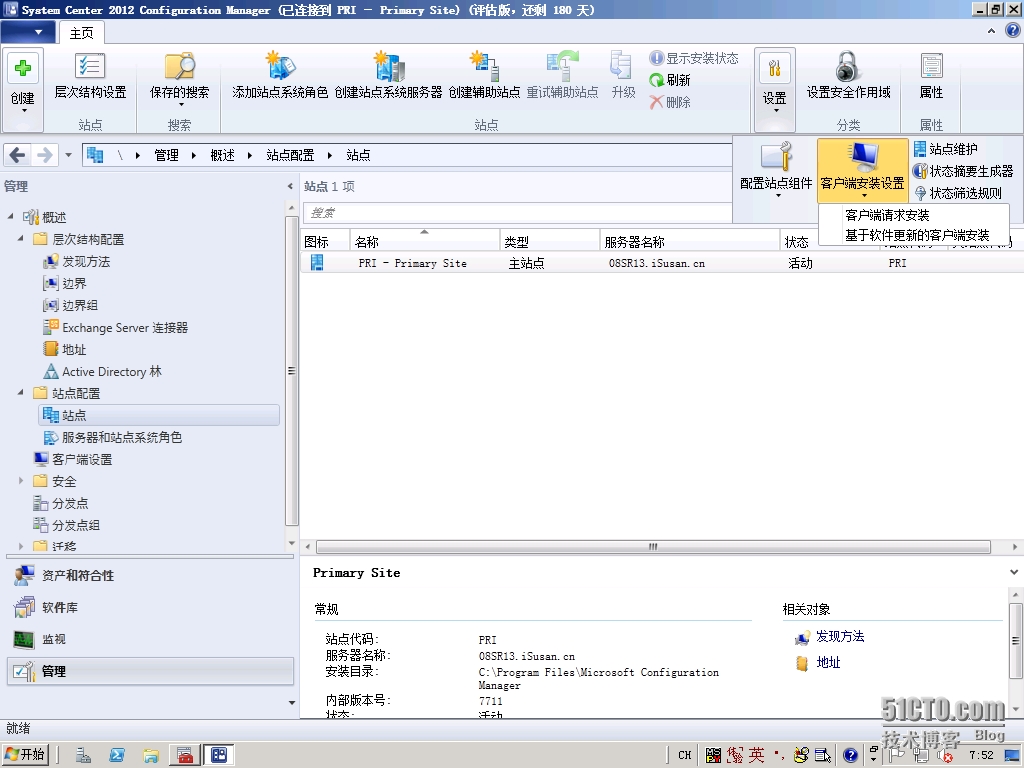This screenshot has width=1024, height=768.
Task: Open 状态摘要生成器
Action: (x=963, y=171)
